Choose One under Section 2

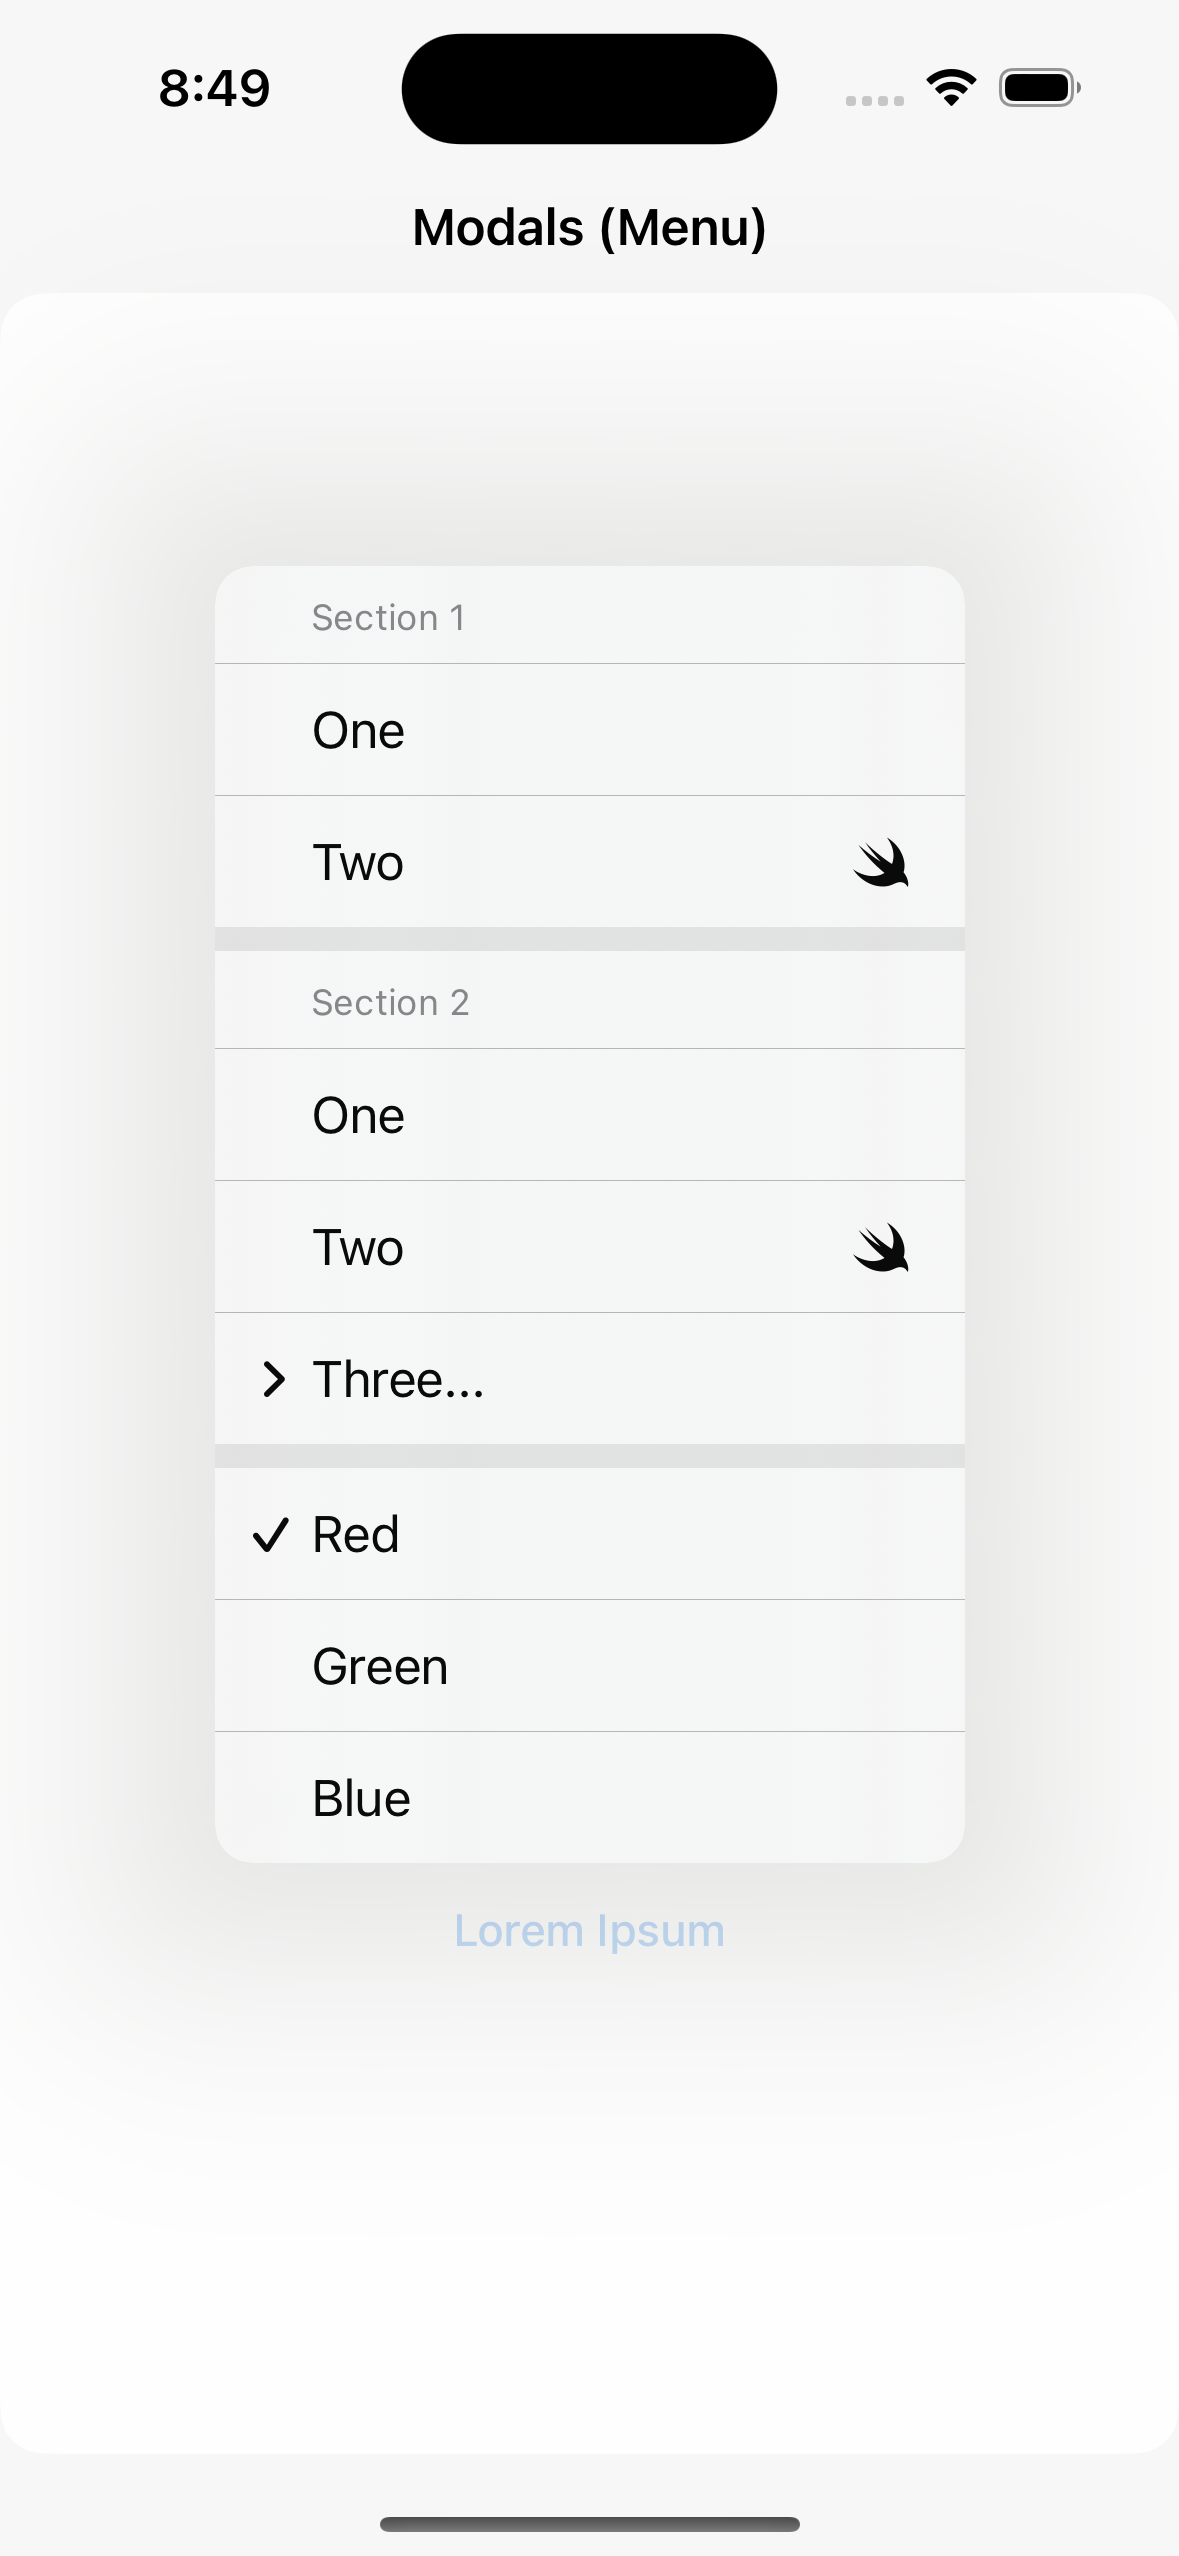pos(590,1115)
